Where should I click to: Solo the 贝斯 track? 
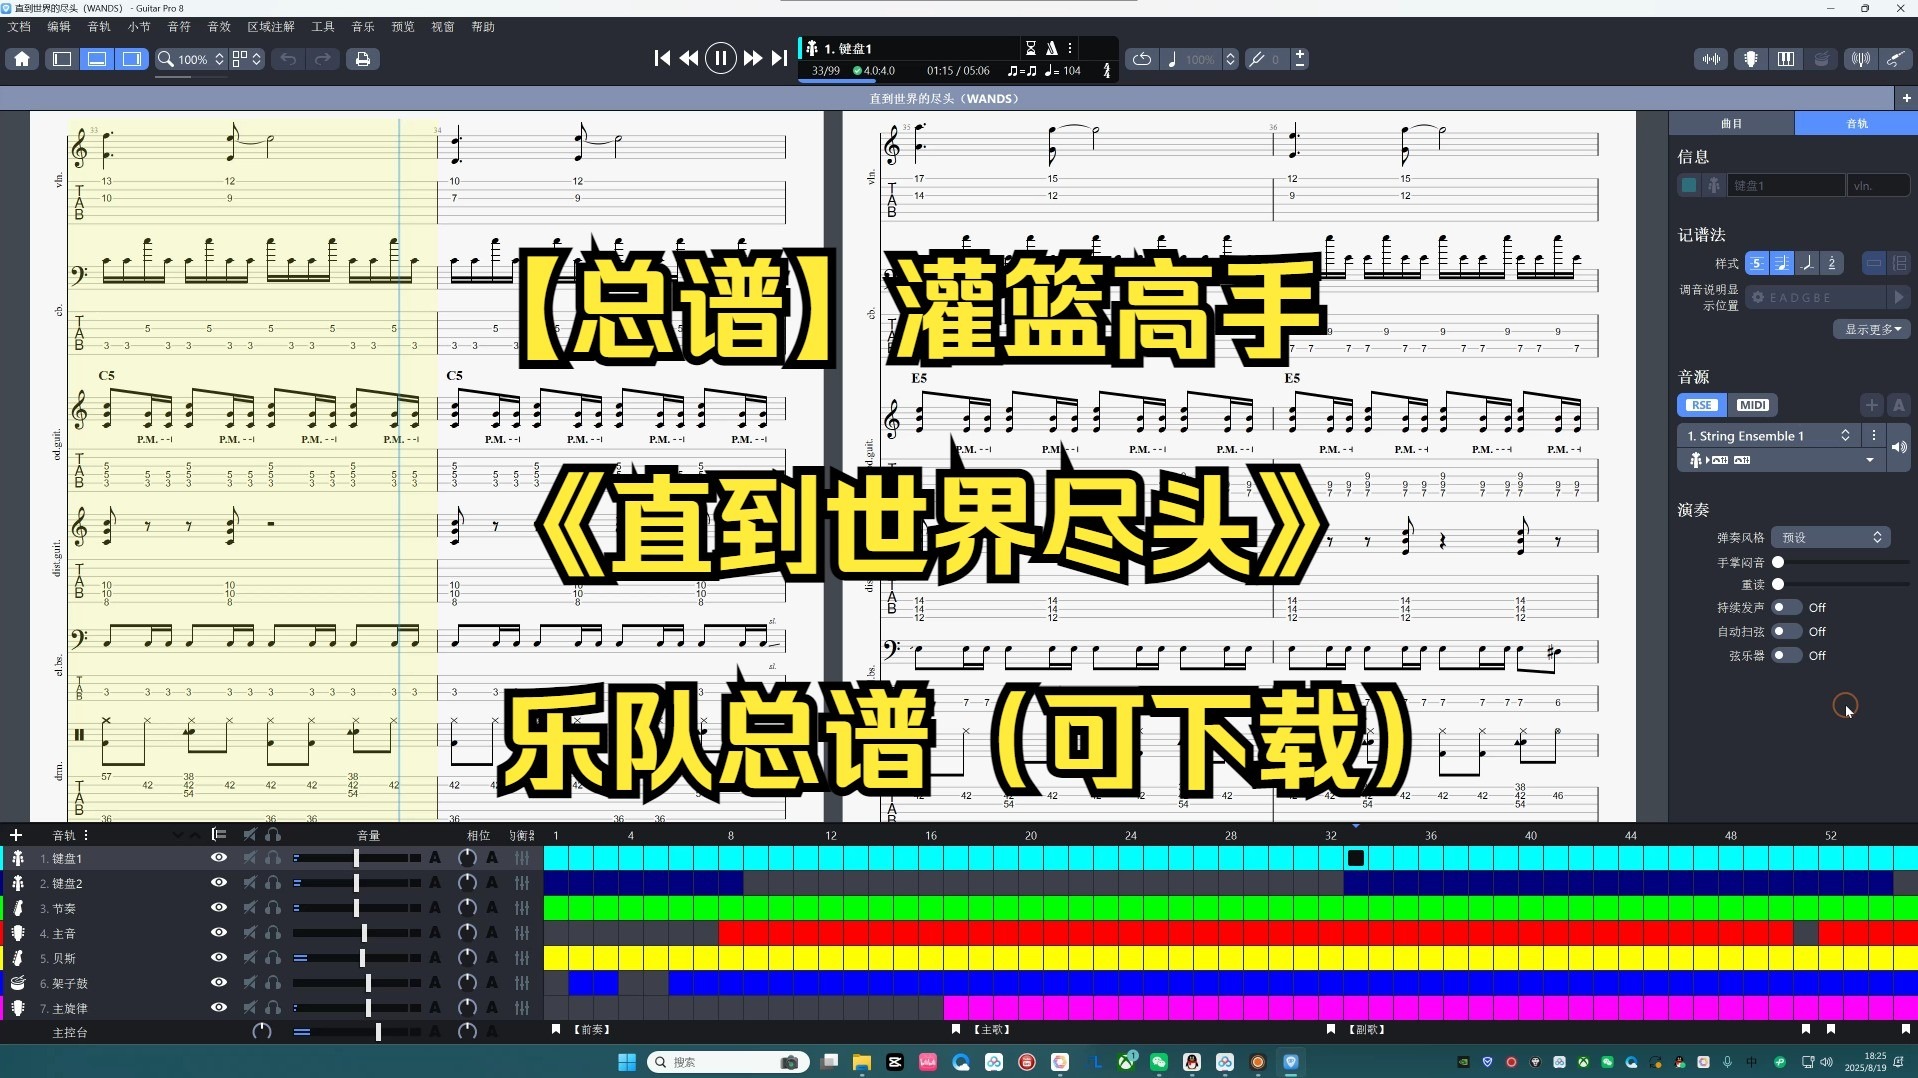[273, 958]
